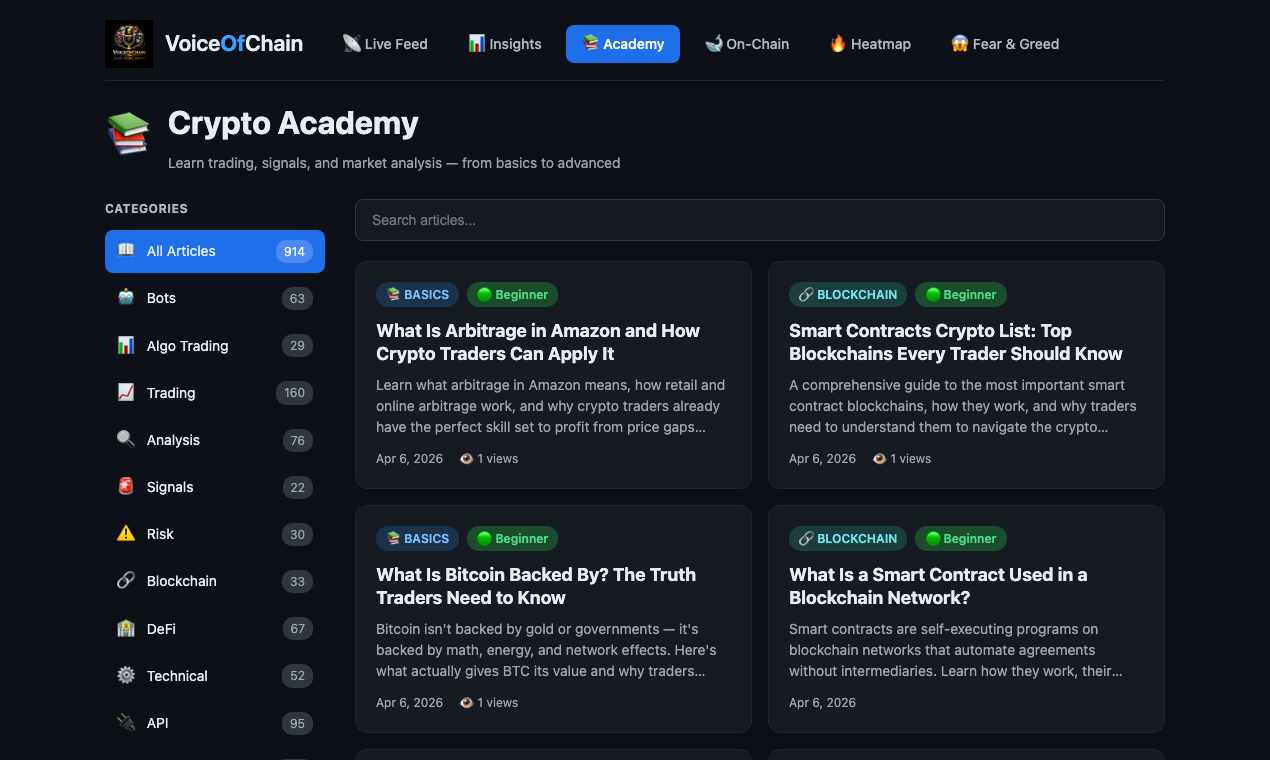
Task: Click the green Beginner badge on smart contract article
Action: pos(960,538)
